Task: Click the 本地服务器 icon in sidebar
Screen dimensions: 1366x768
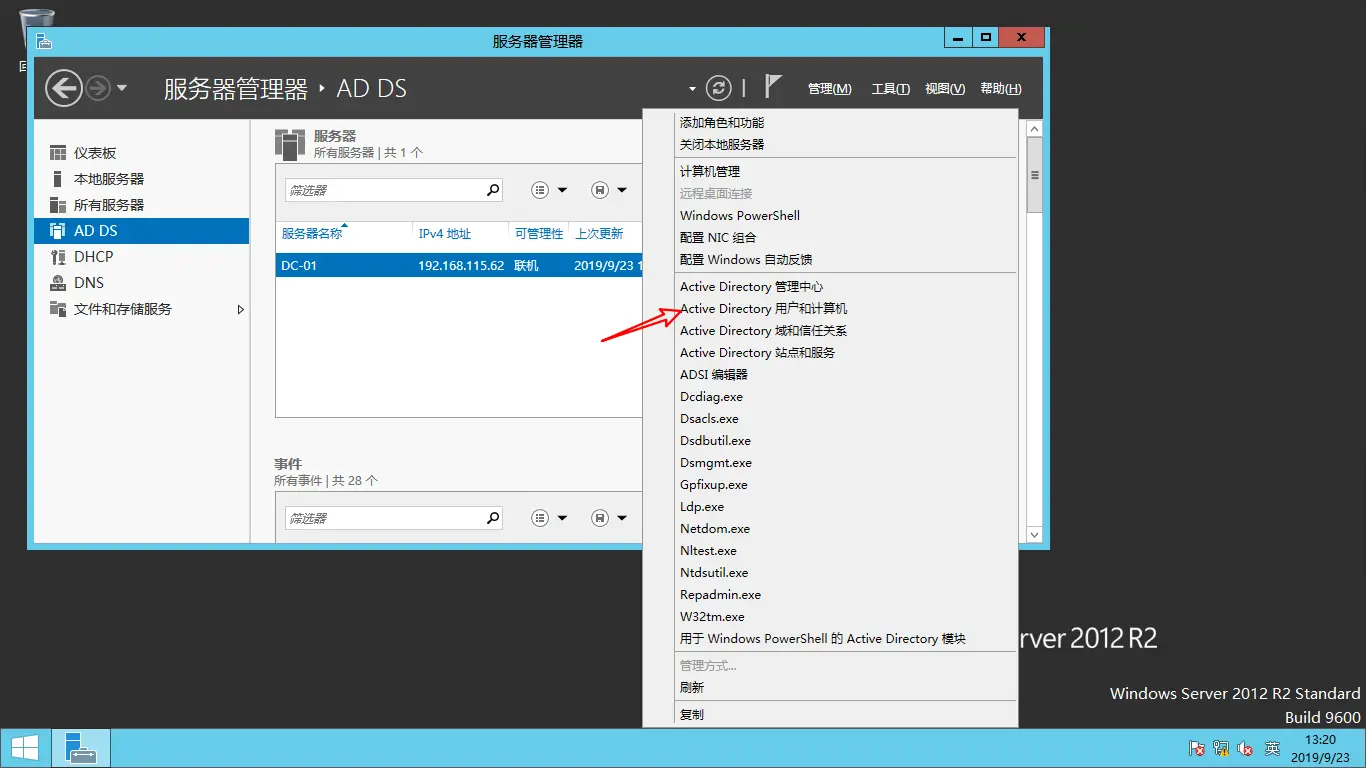Action: click(58, 179)
